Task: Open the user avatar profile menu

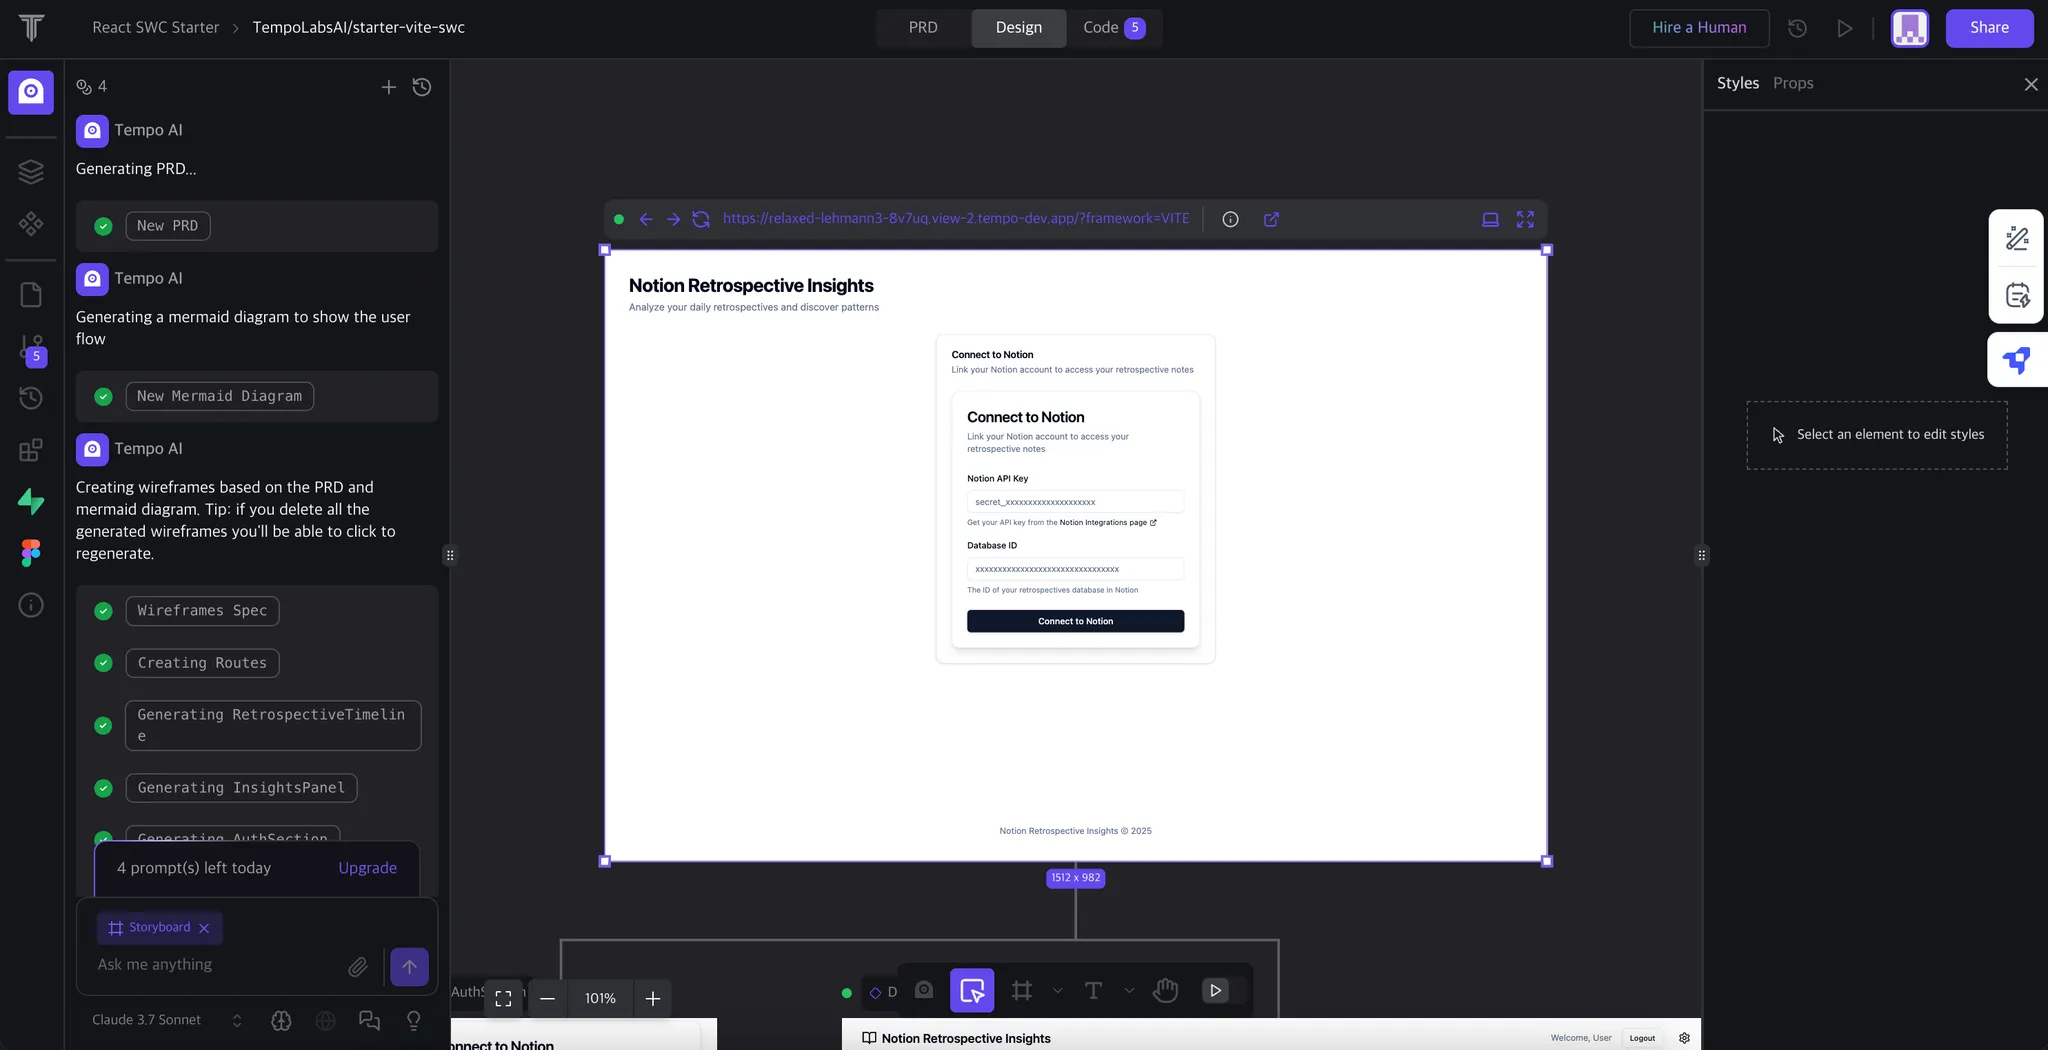Action: 1909,28
